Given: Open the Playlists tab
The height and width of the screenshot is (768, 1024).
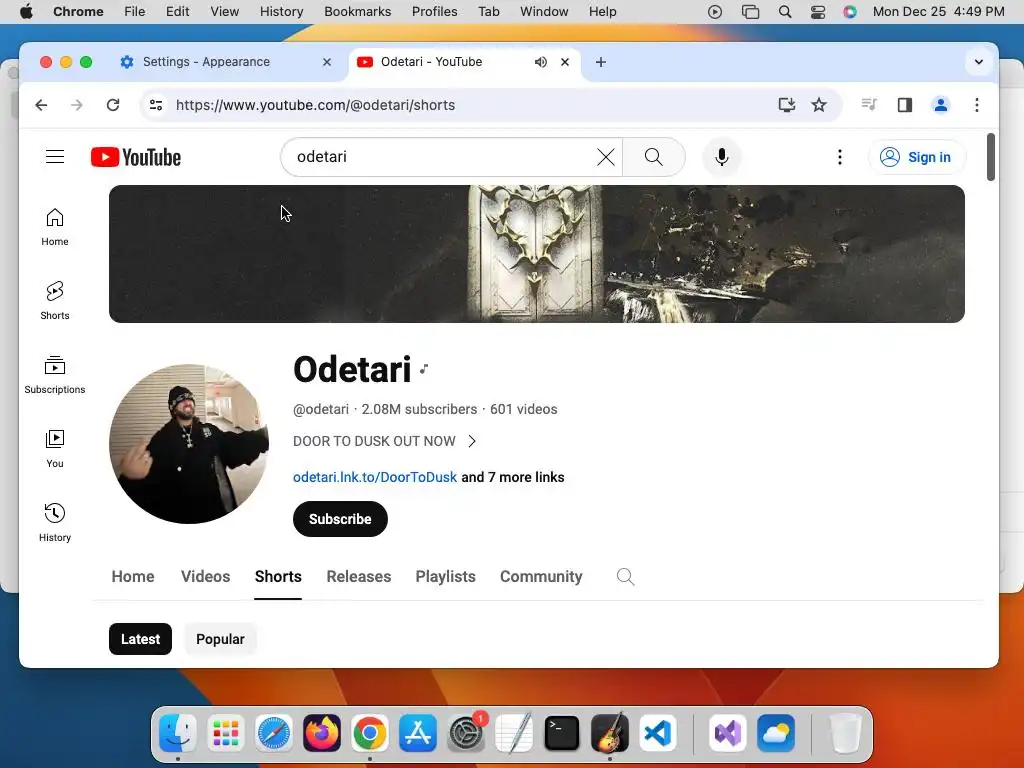Looking at the screenshot, I should point(445,577).
